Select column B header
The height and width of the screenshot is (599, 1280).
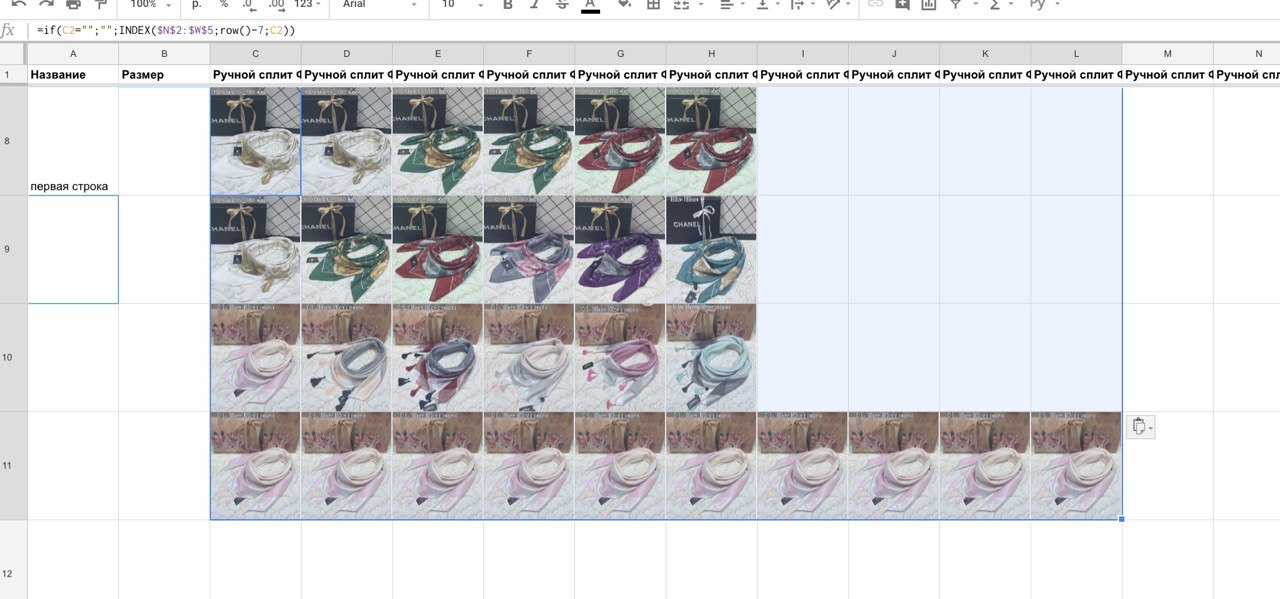coord(164,53)
